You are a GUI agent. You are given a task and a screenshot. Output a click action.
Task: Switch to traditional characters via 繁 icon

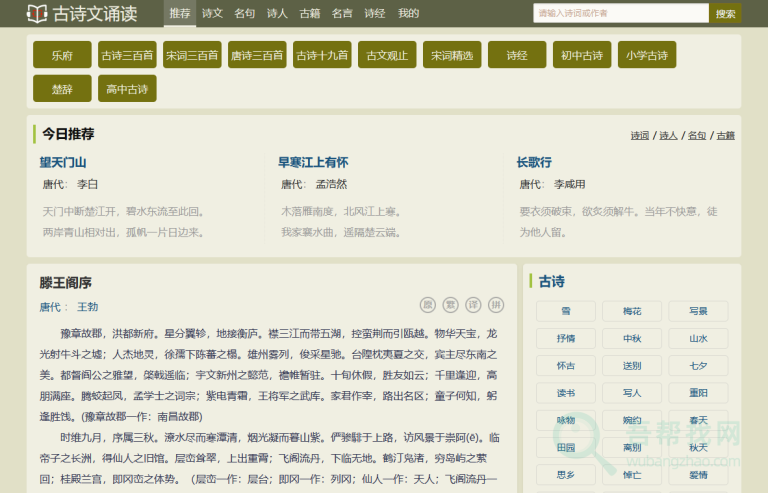coord(451,305)
